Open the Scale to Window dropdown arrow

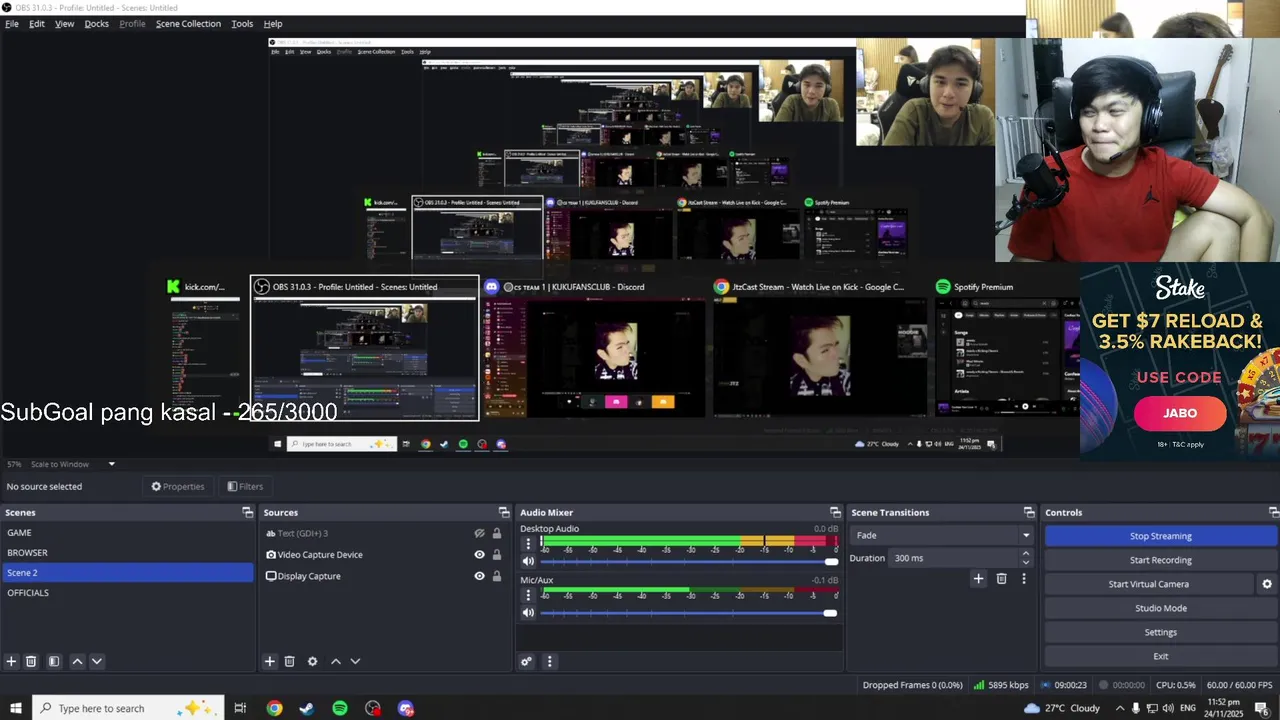coord(111,464)
